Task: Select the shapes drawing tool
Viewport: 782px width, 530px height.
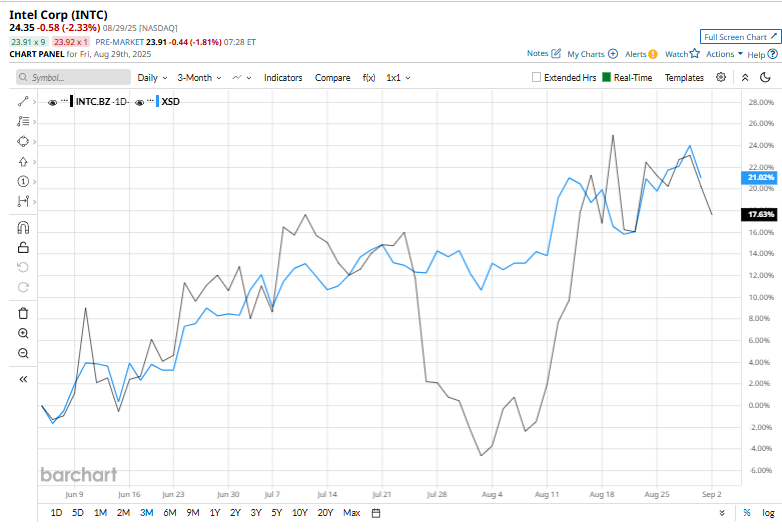Action: click(x=23, y=142)
